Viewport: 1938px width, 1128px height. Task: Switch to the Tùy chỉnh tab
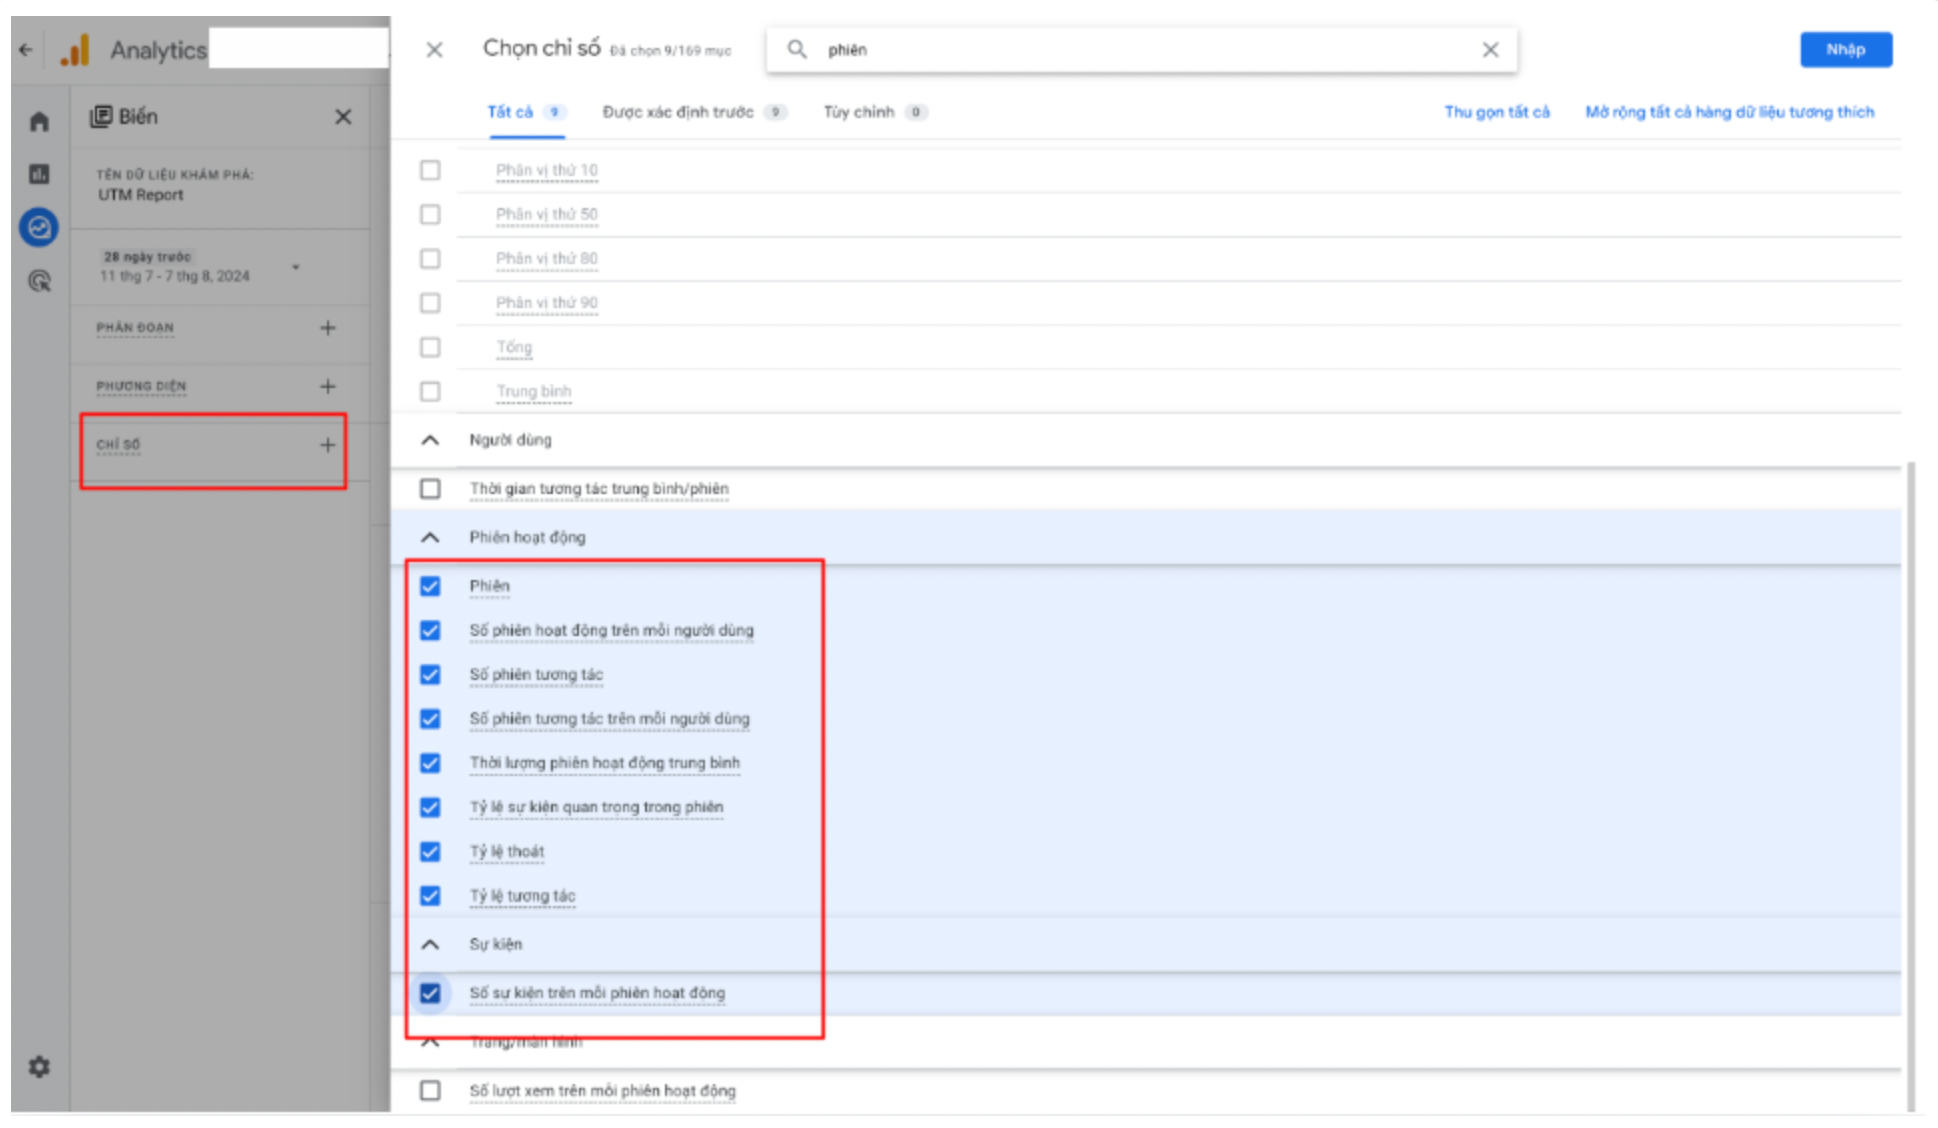tap(875, 112)
